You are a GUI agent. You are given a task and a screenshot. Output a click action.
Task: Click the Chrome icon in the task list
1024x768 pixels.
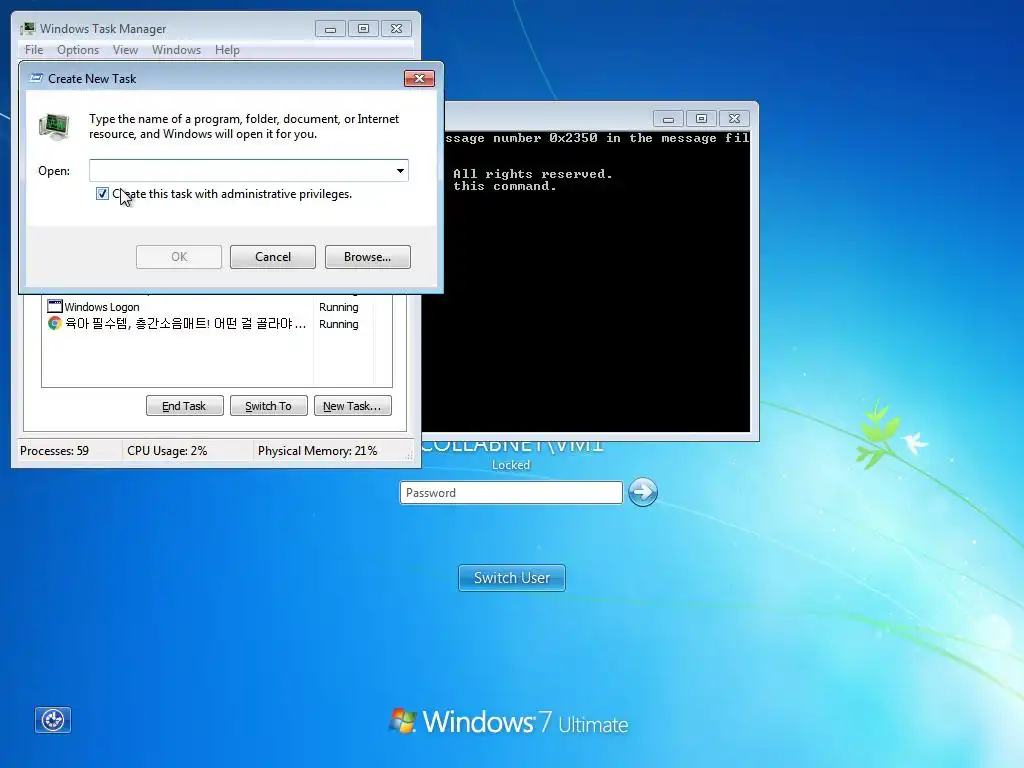point(54,323)
